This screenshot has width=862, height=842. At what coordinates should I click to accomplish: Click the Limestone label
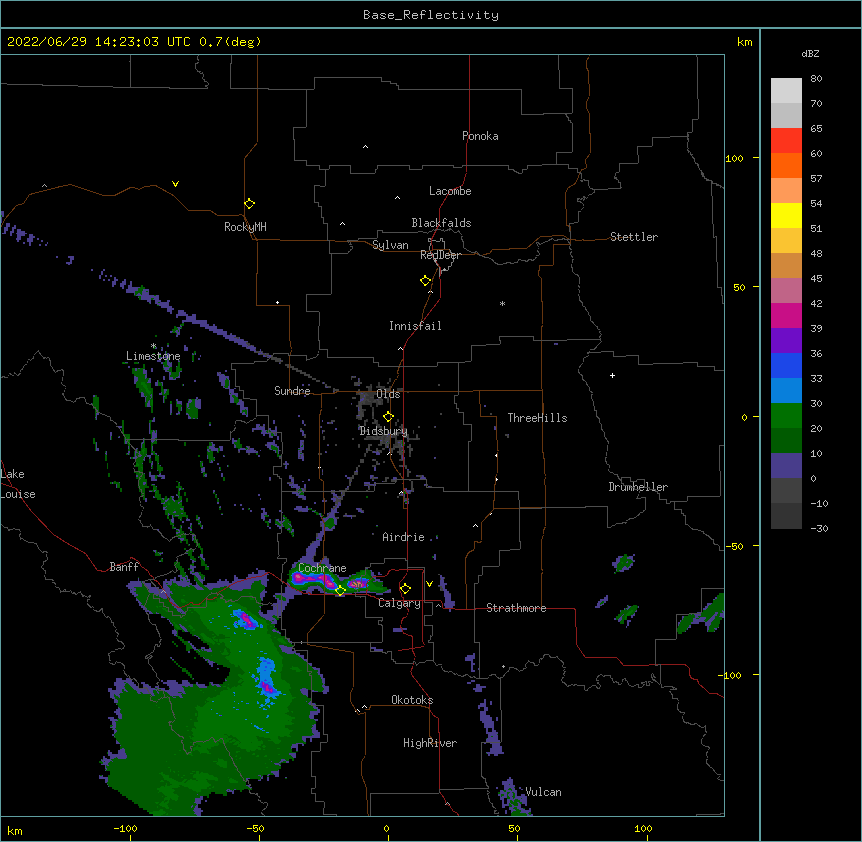coord(153,356)
